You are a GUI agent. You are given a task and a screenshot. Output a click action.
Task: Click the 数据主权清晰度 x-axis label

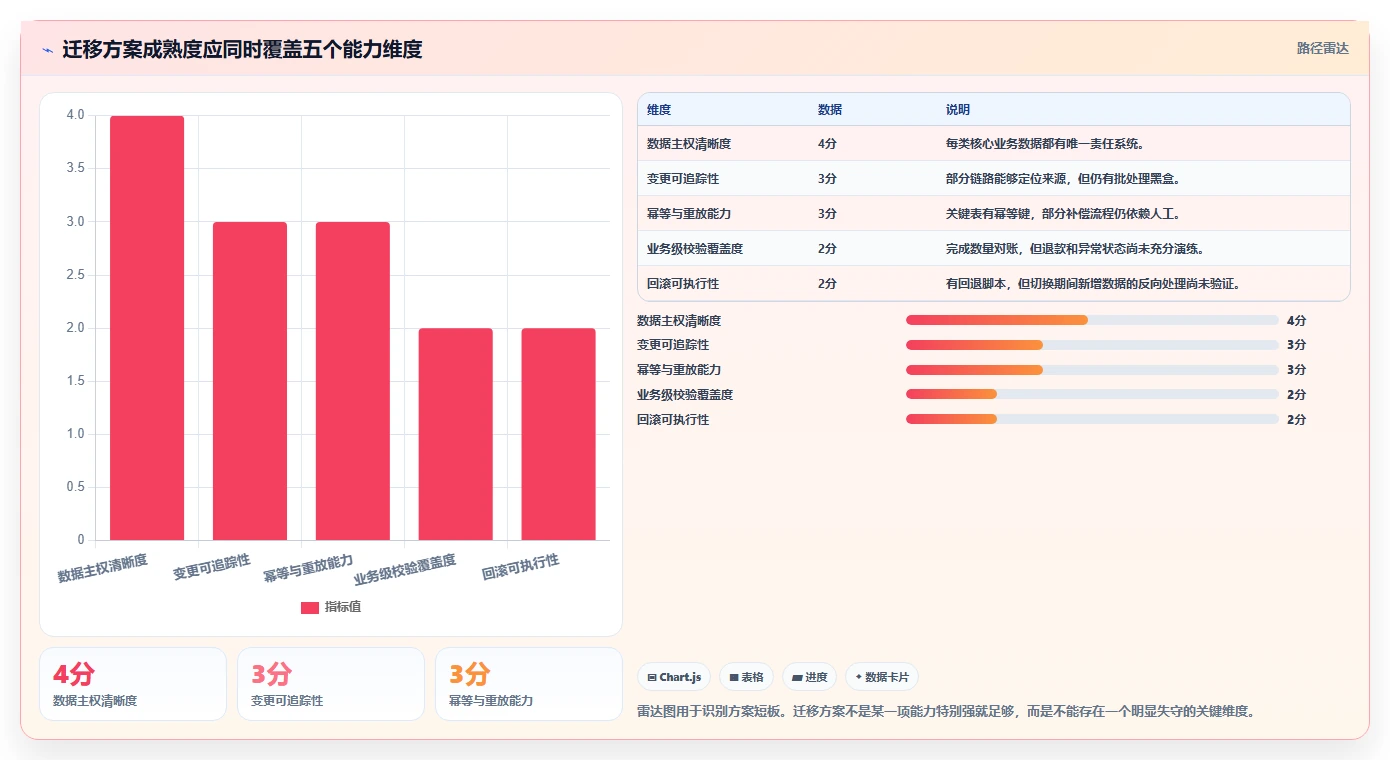click(x=103, y=567)
